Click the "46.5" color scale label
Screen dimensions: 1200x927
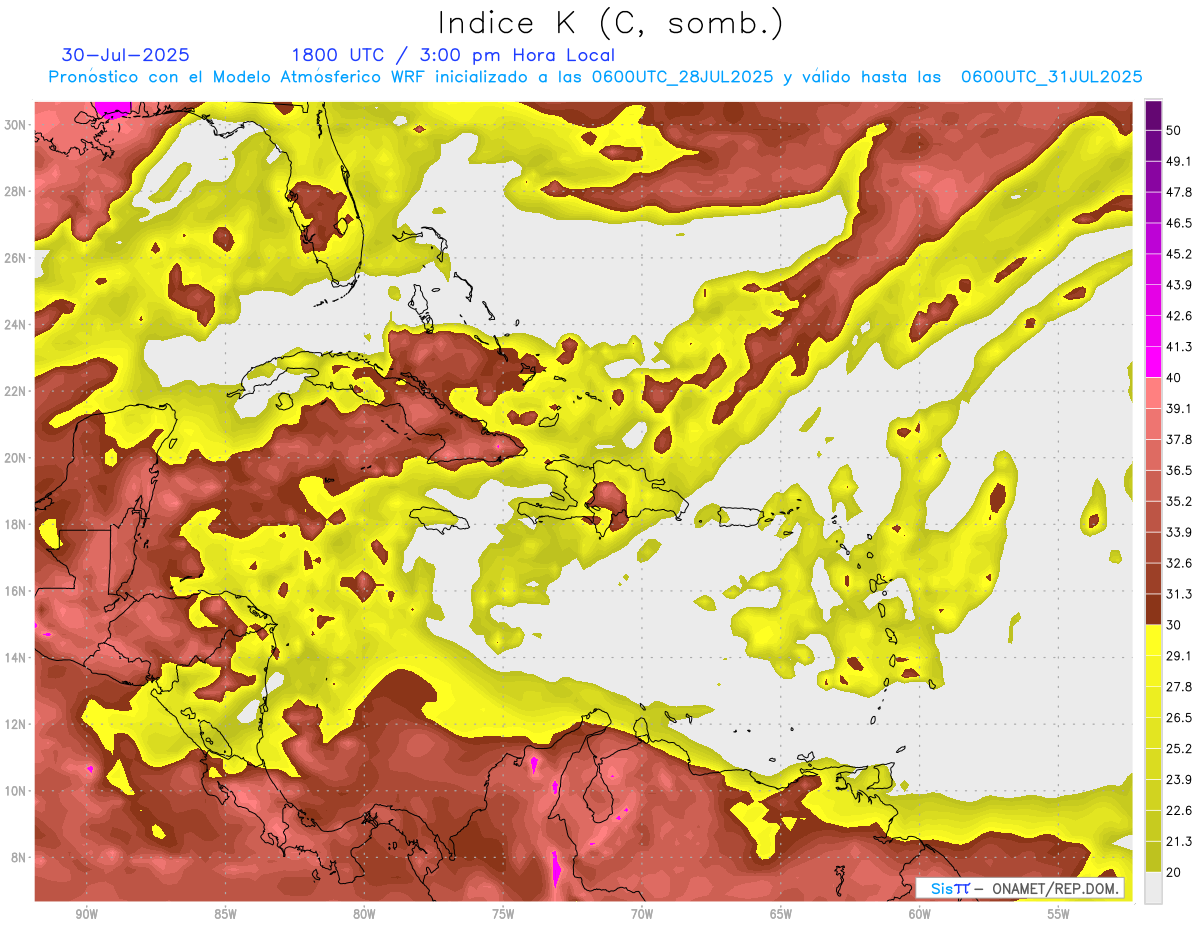(1179, 224)
